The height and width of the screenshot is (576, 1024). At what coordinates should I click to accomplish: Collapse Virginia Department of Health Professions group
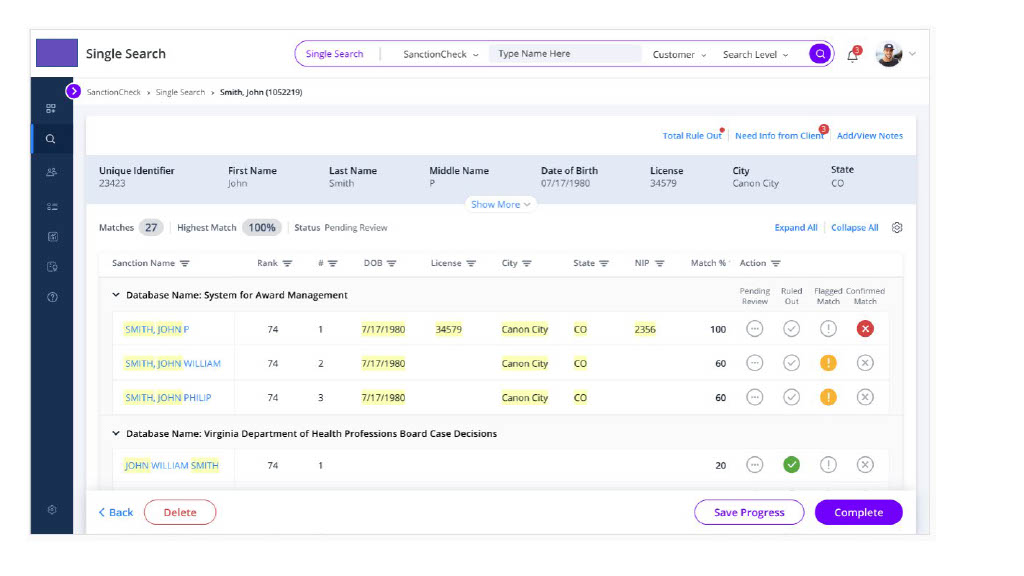[116, 434]
